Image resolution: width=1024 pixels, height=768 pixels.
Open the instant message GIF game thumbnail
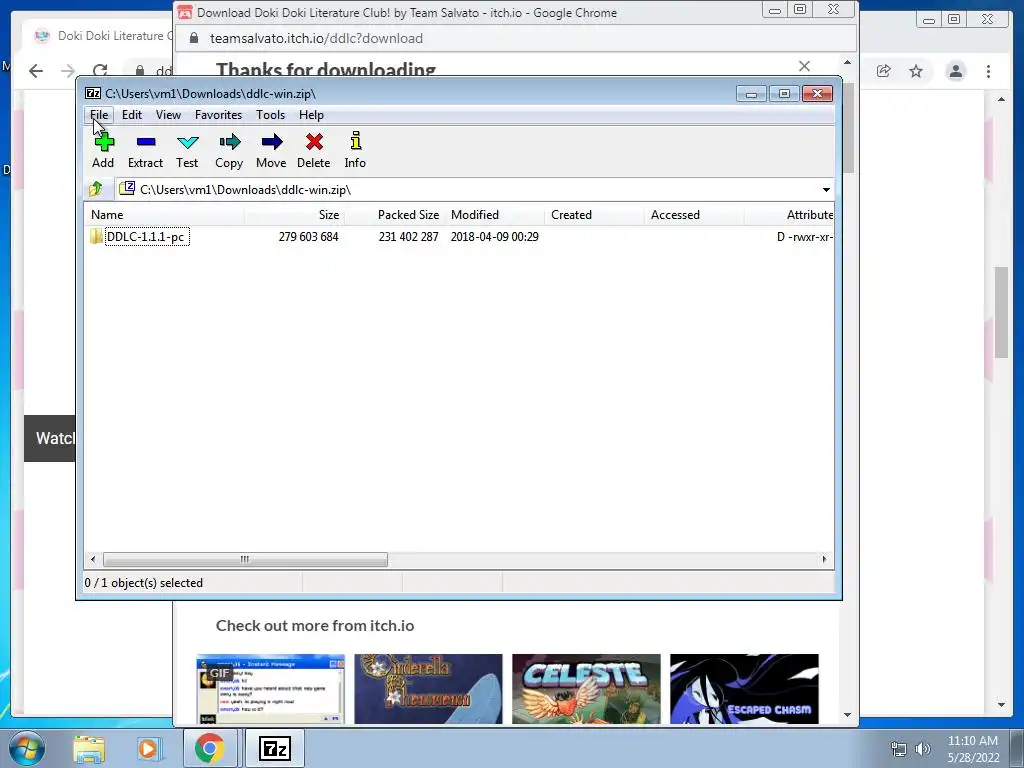click(x=270, y=688)
